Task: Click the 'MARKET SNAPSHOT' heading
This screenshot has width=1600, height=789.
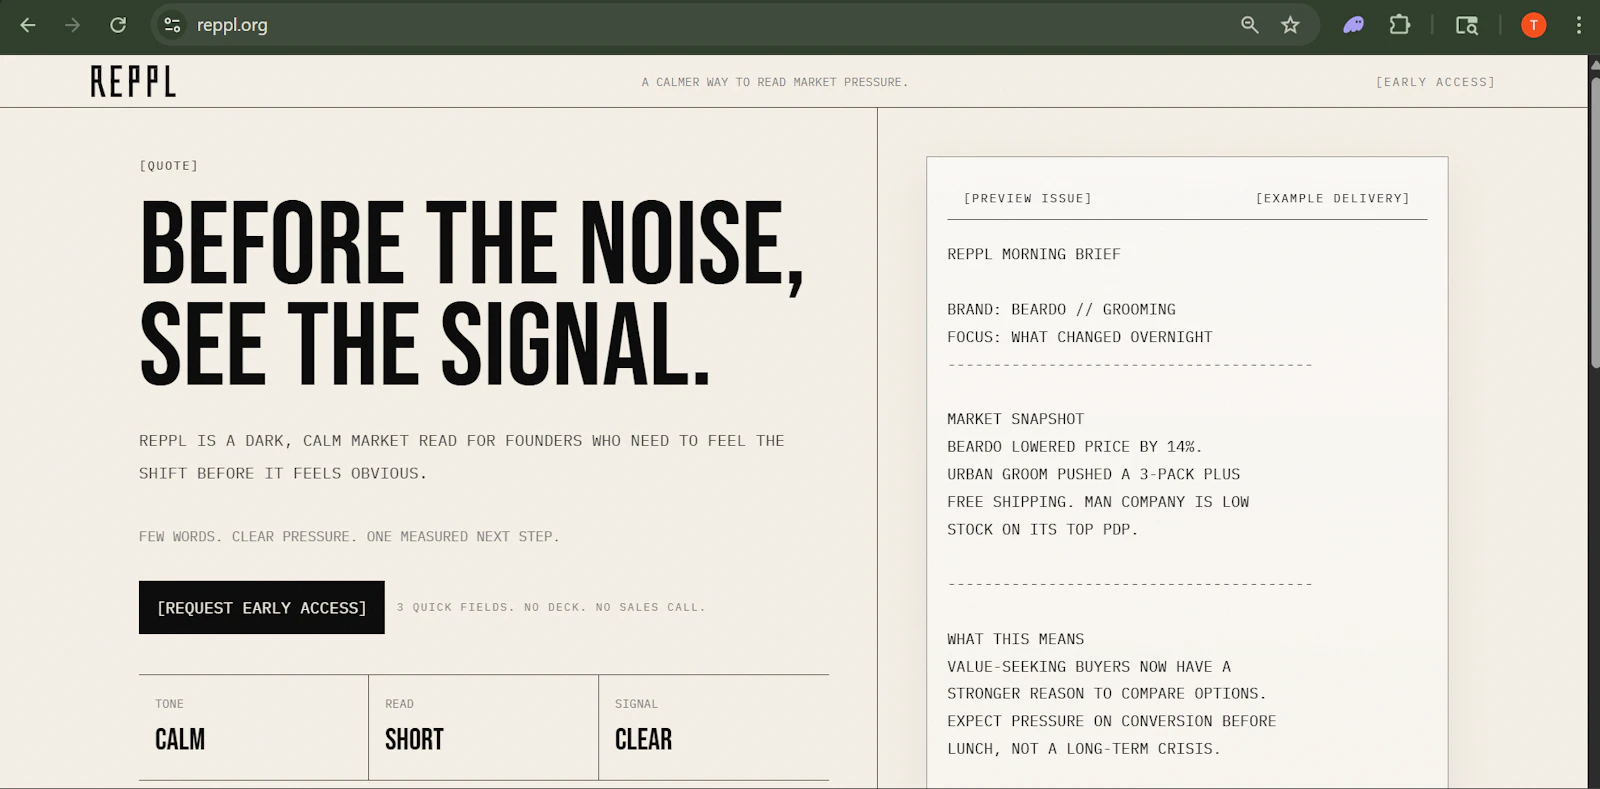Action: [x=1015, y=419]
